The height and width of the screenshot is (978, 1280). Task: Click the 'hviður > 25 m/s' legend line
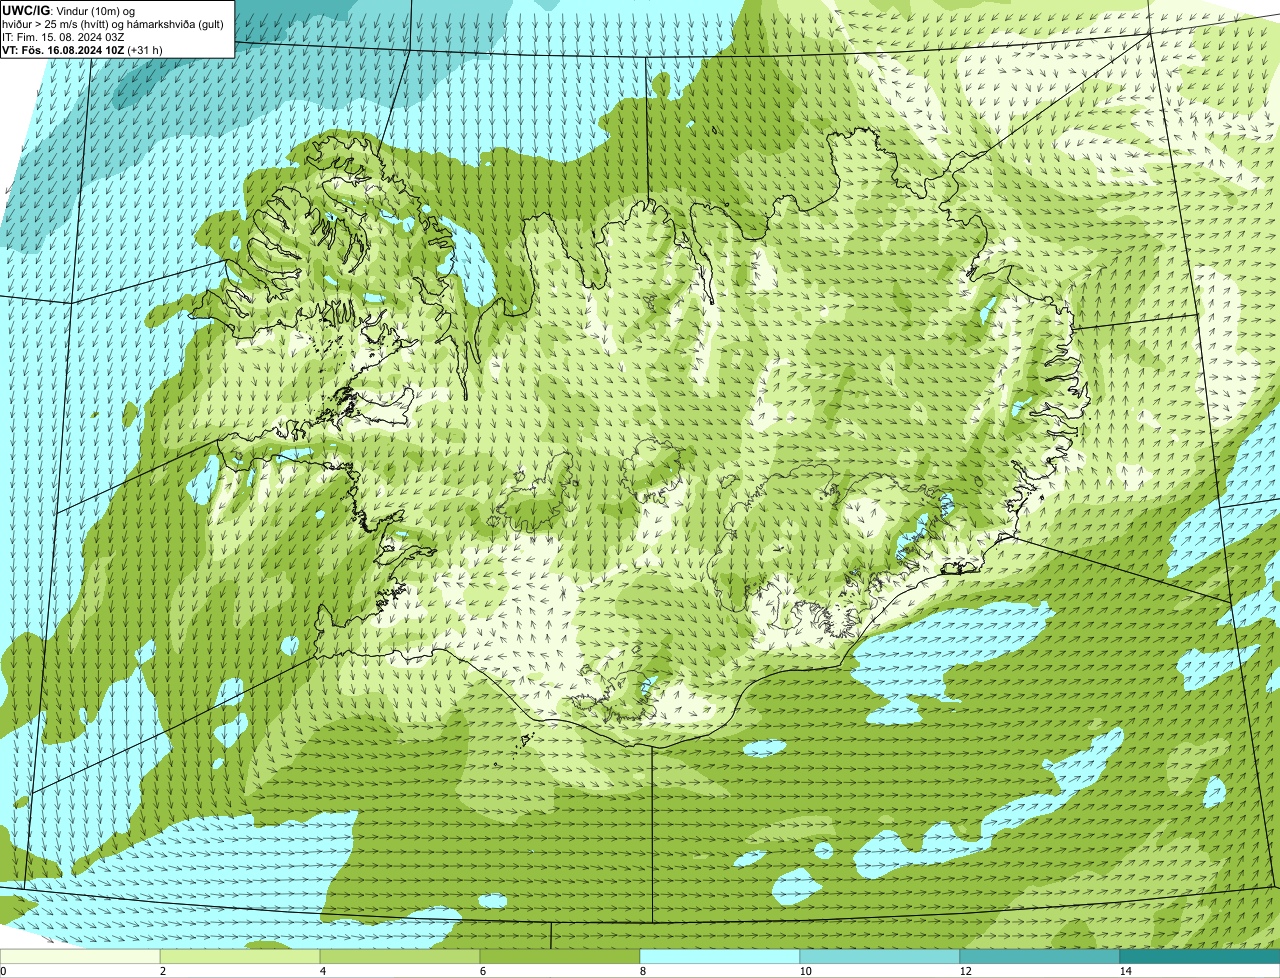[113, 24]
